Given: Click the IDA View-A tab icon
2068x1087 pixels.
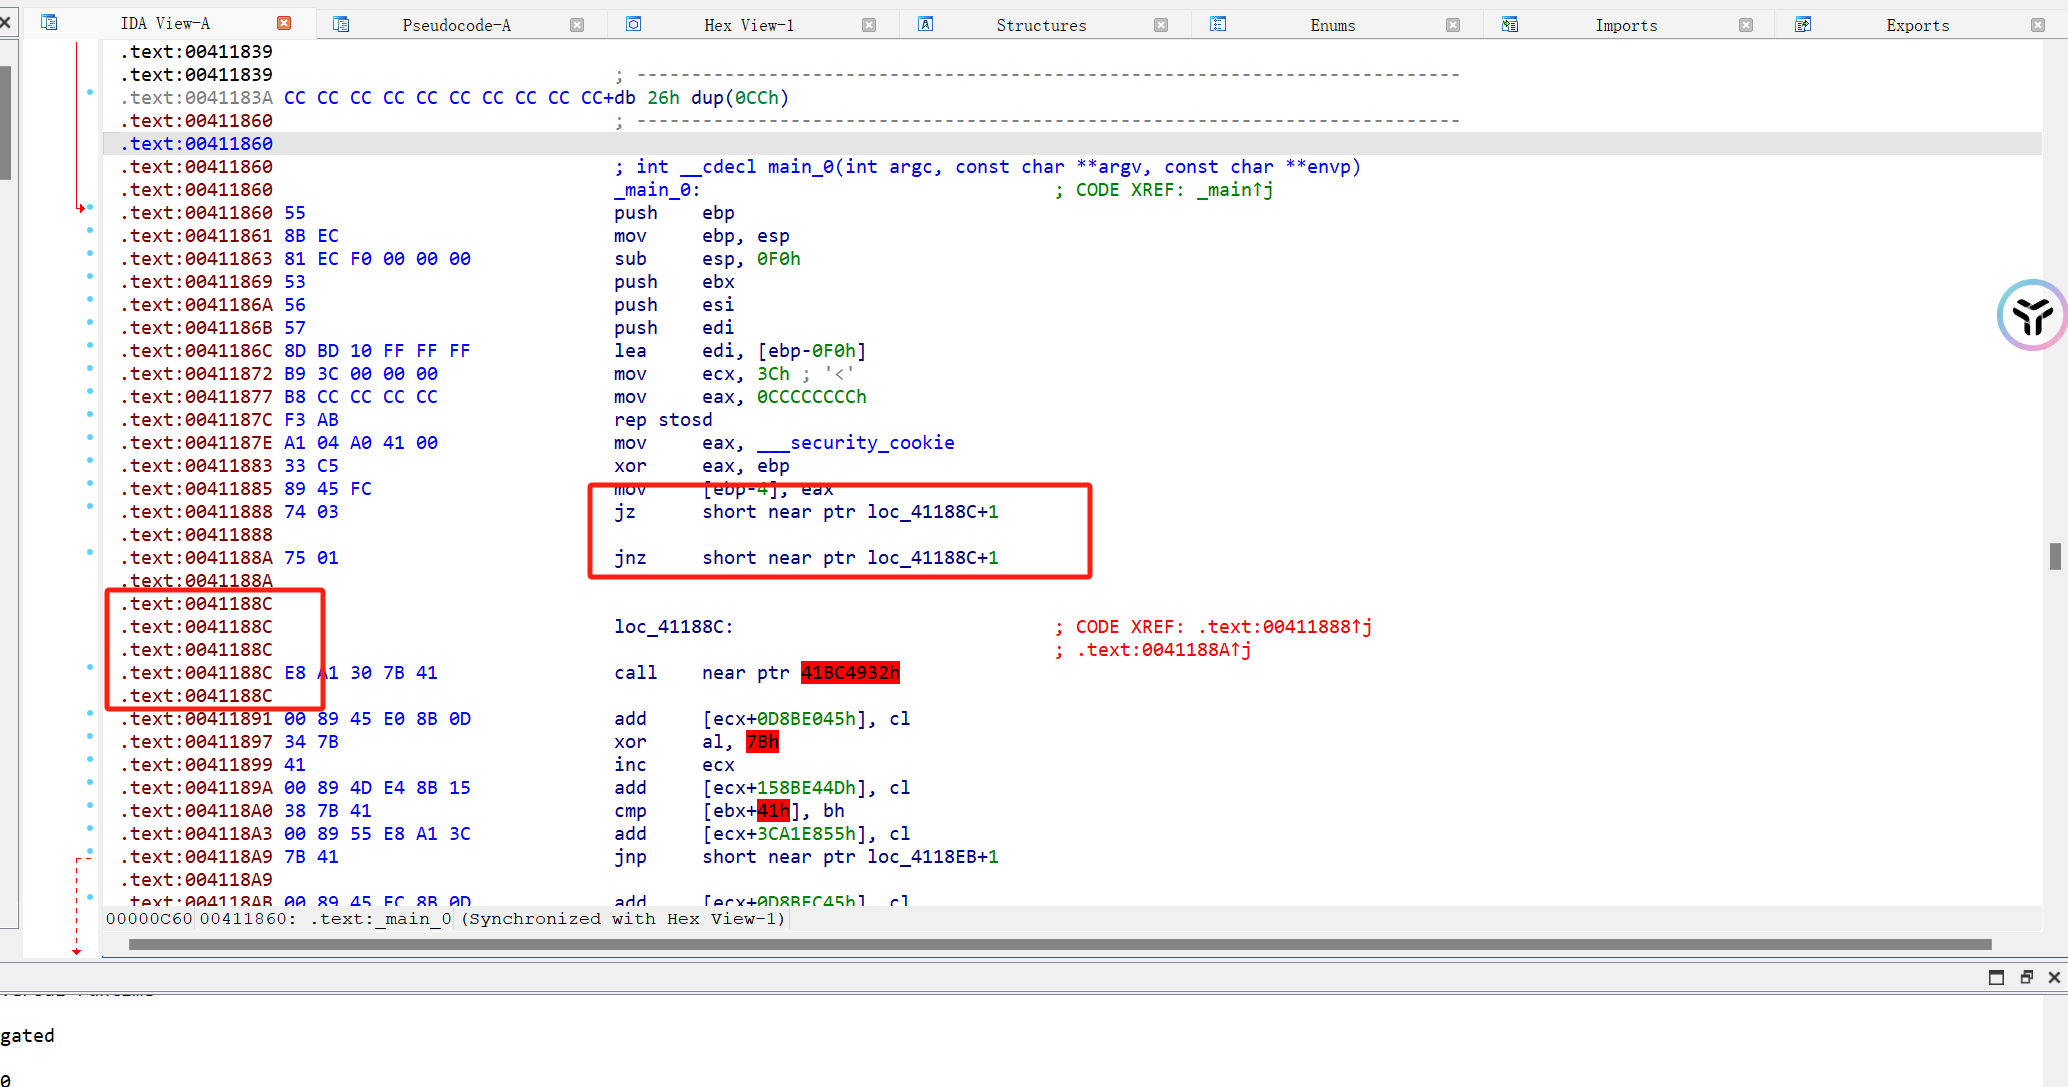Looking at the screenshot, I should coord(49,22).
